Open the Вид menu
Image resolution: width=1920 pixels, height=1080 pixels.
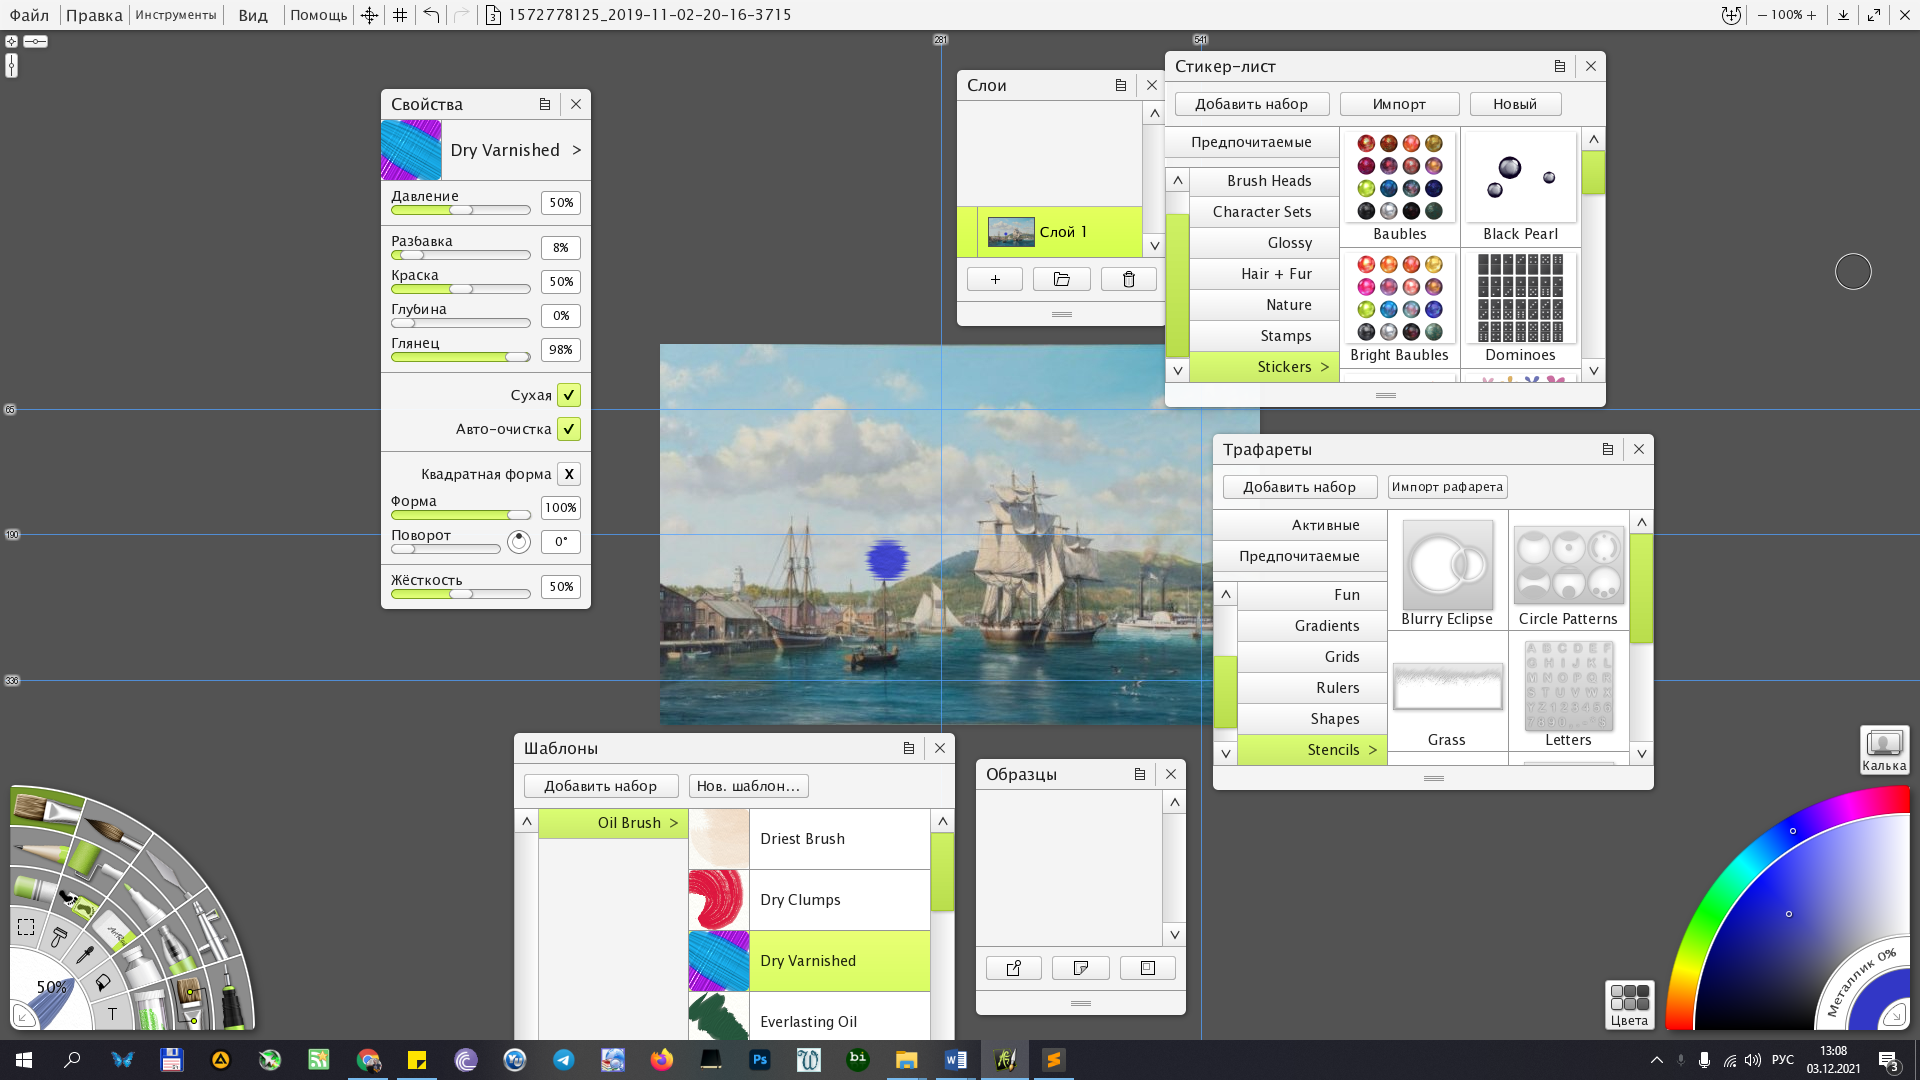[x=253, y=15]
